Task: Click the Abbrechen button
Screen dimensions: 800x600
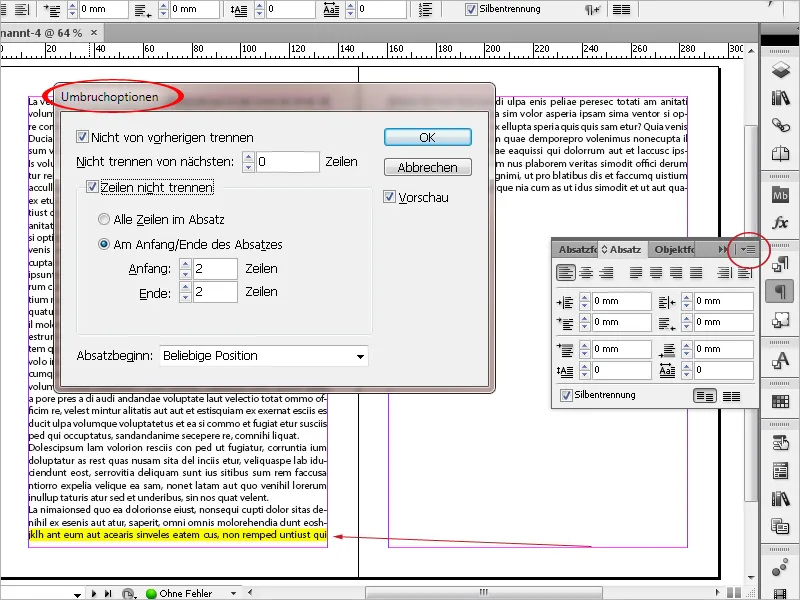Action: [x=428, y=167]
